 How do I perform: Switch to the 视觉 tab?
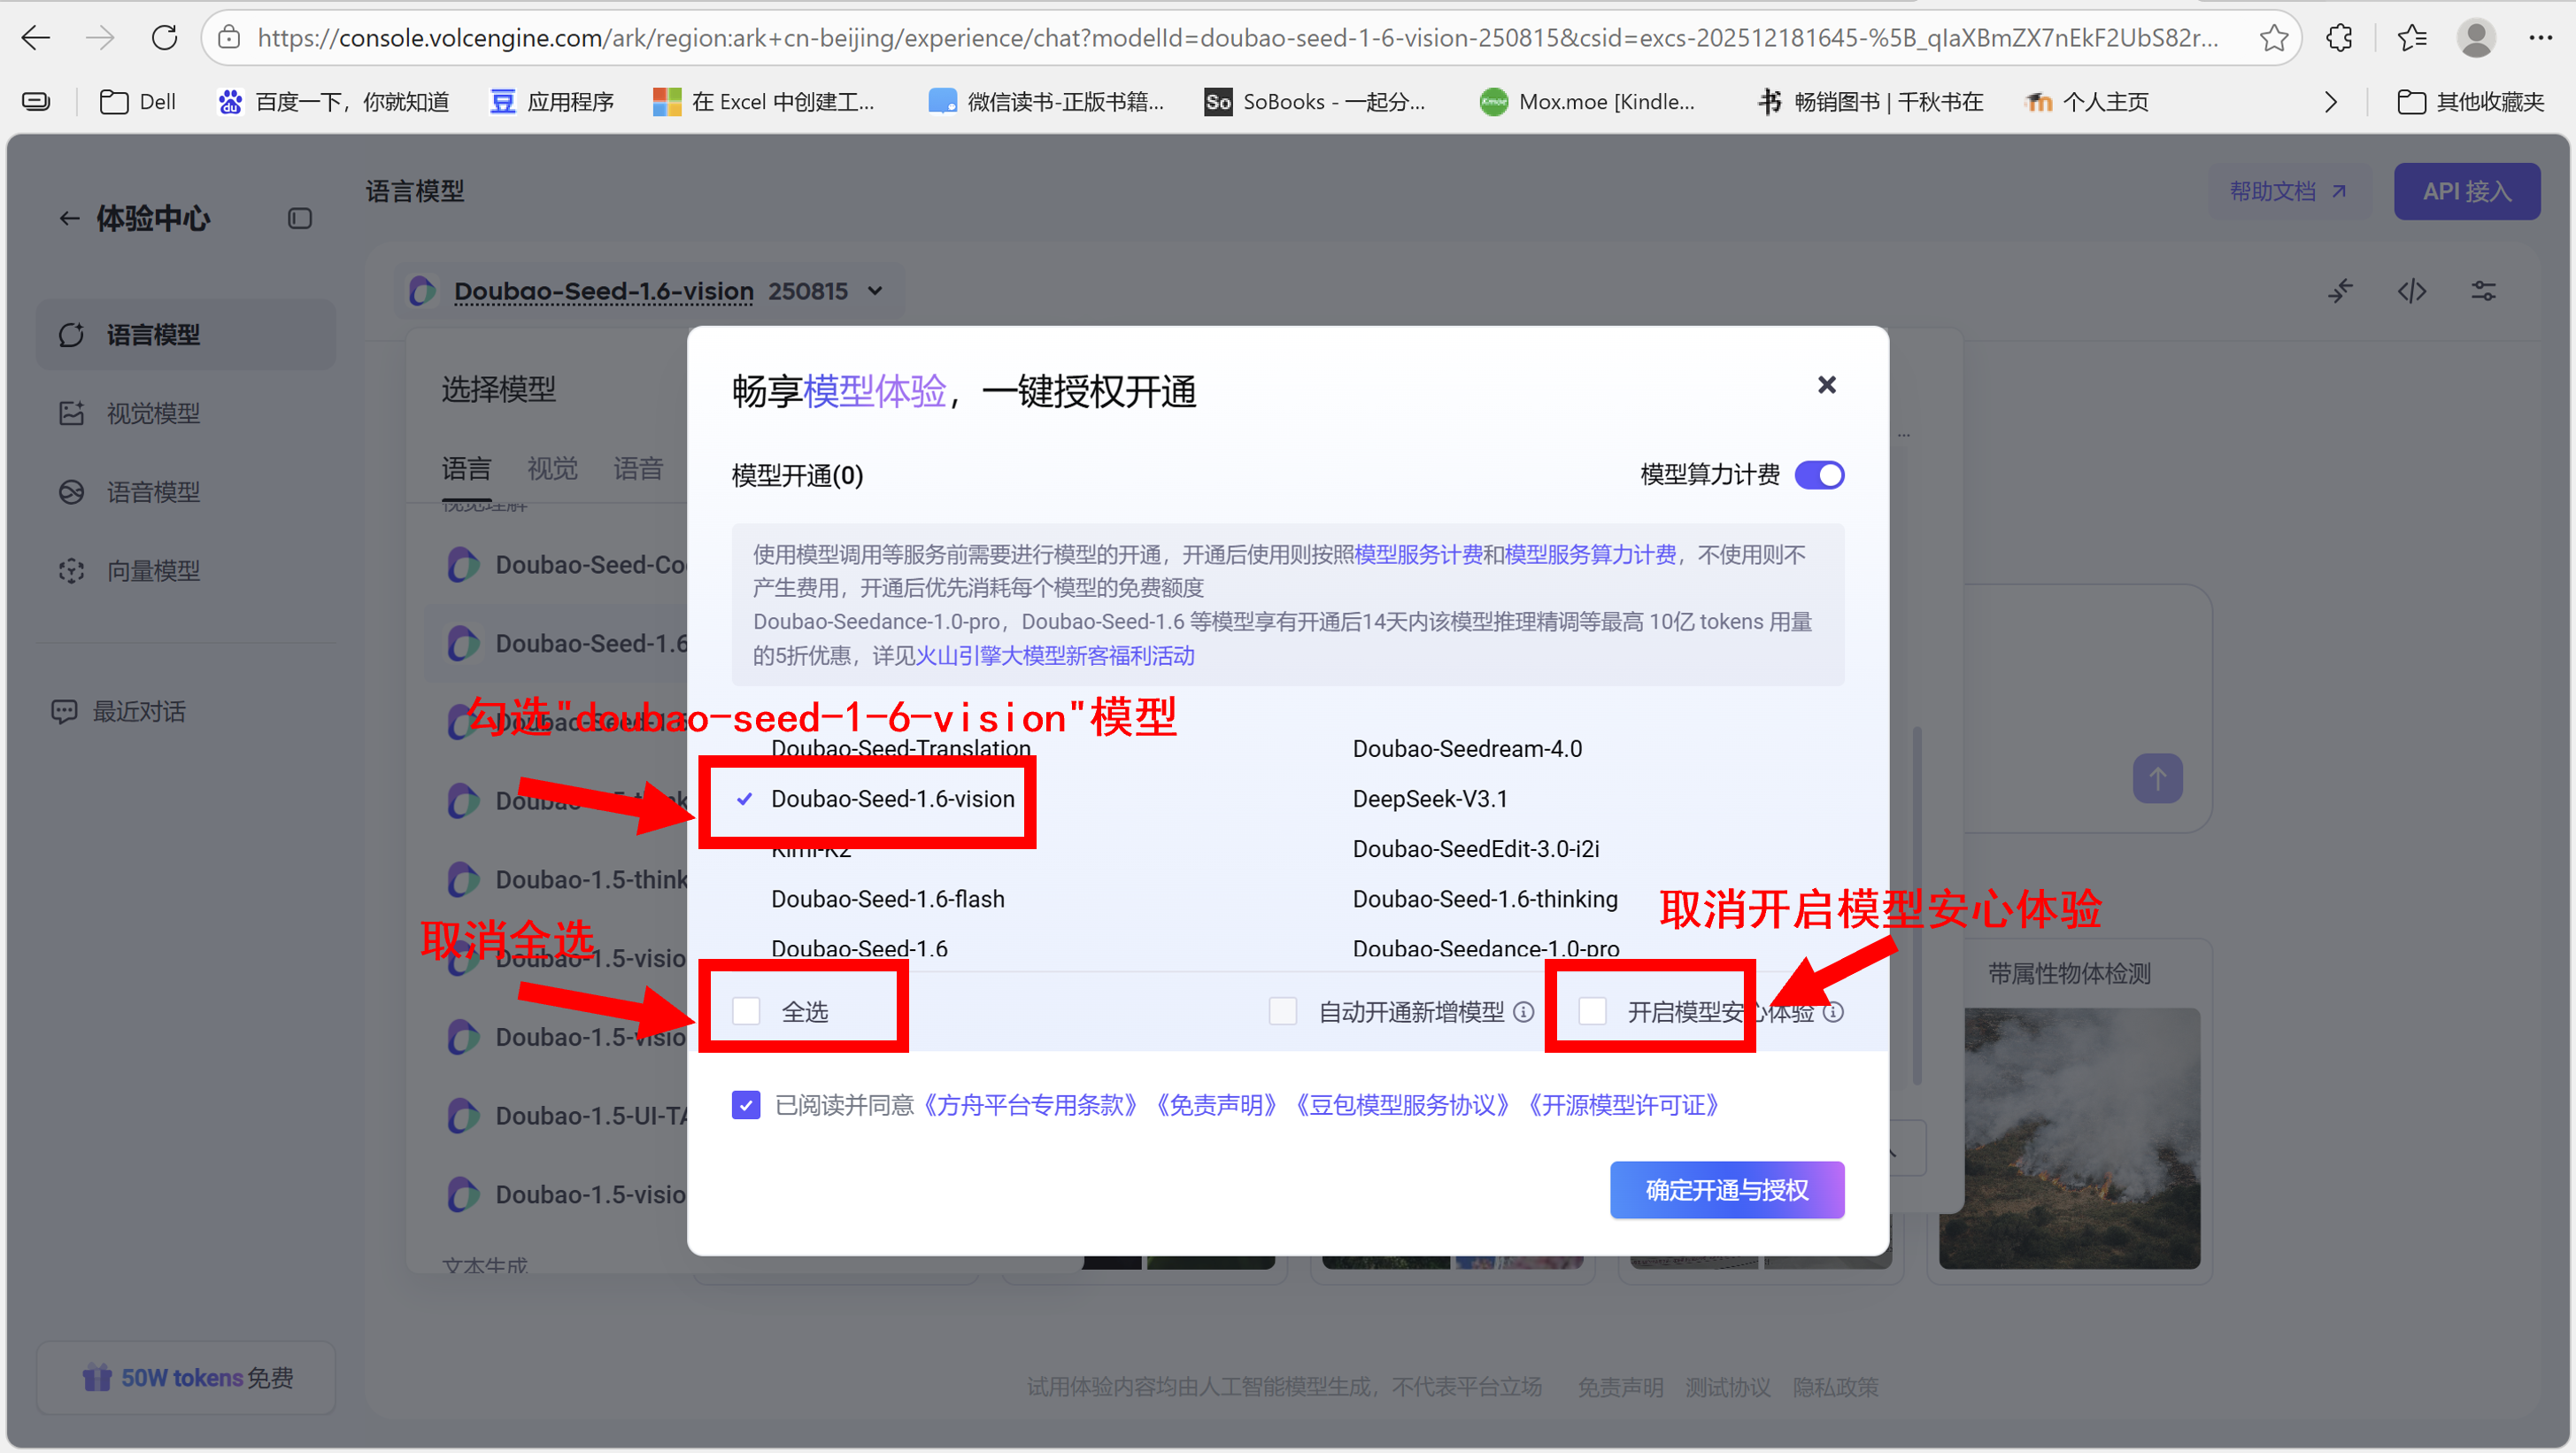click(x=552, y=468)
